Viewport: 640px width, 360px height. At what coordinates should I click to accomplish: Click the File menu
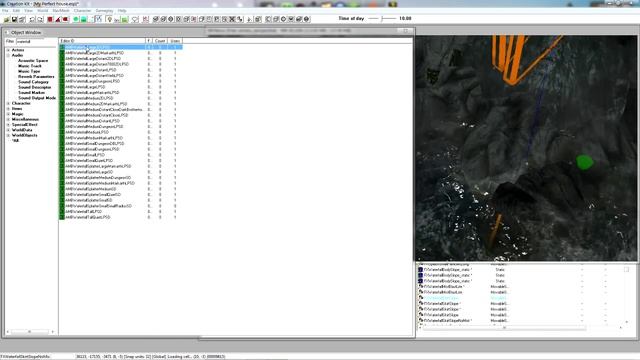coord(5,11)
